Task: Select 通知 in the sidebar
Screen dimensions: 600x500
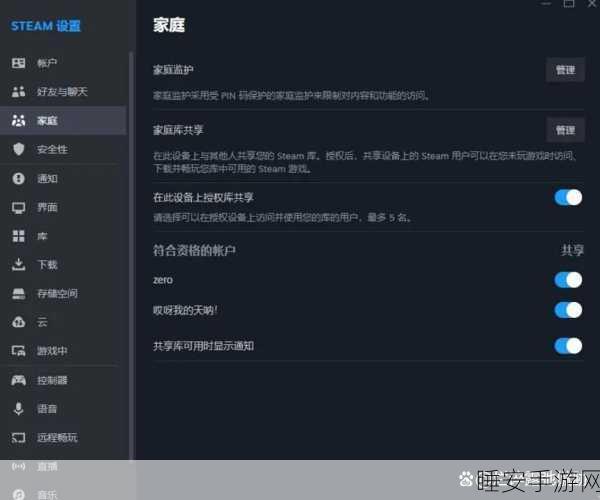Action: (x=63, y=178)
